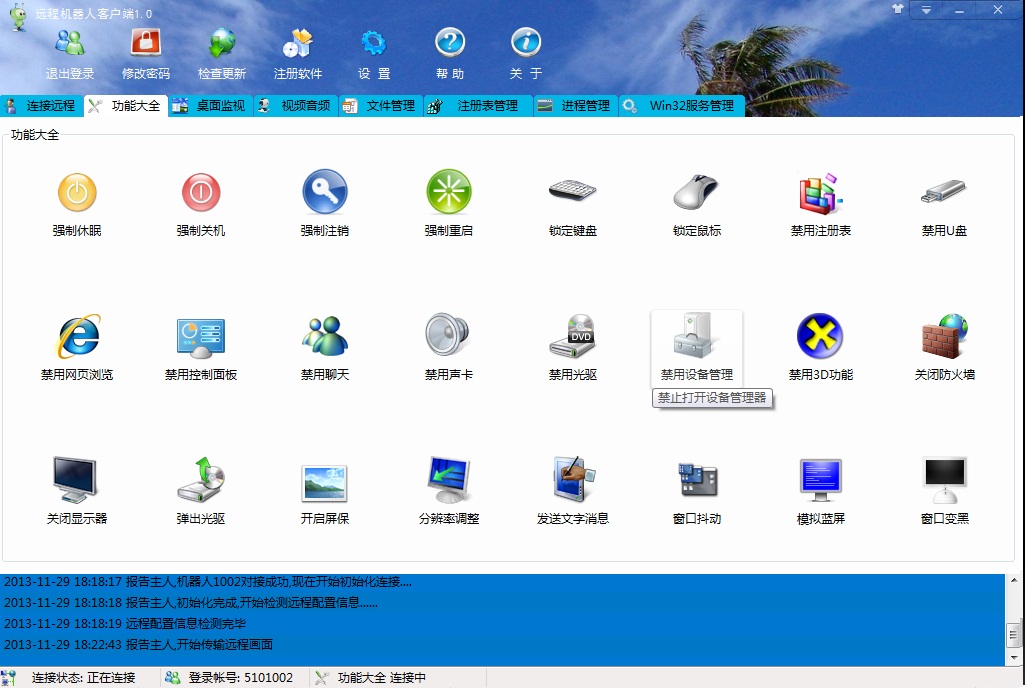The width and height of the screenshot is (1025, 688).
Task: Click the 模拟蓝屏 blue screen icon
Action: click(x=821, y=480)
